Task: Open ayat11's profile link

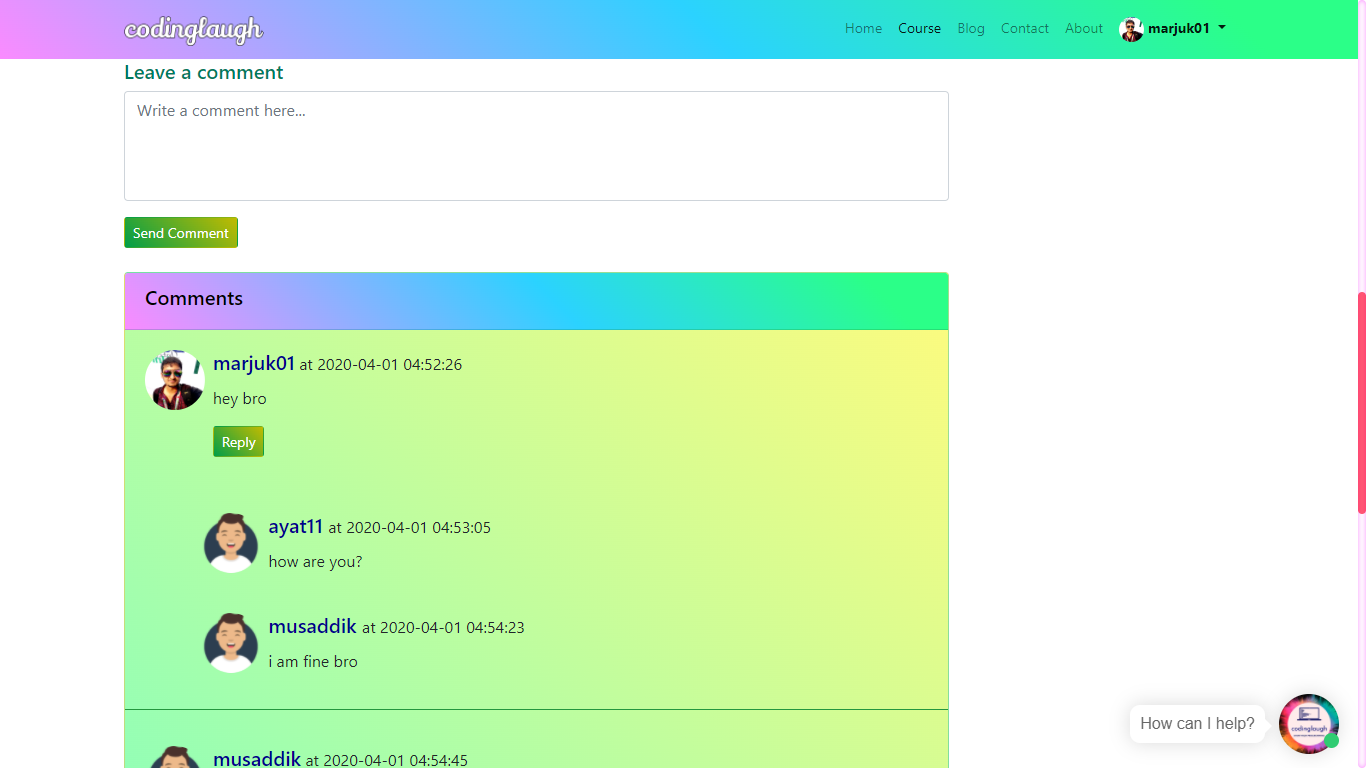Action: tap(296, 526)
